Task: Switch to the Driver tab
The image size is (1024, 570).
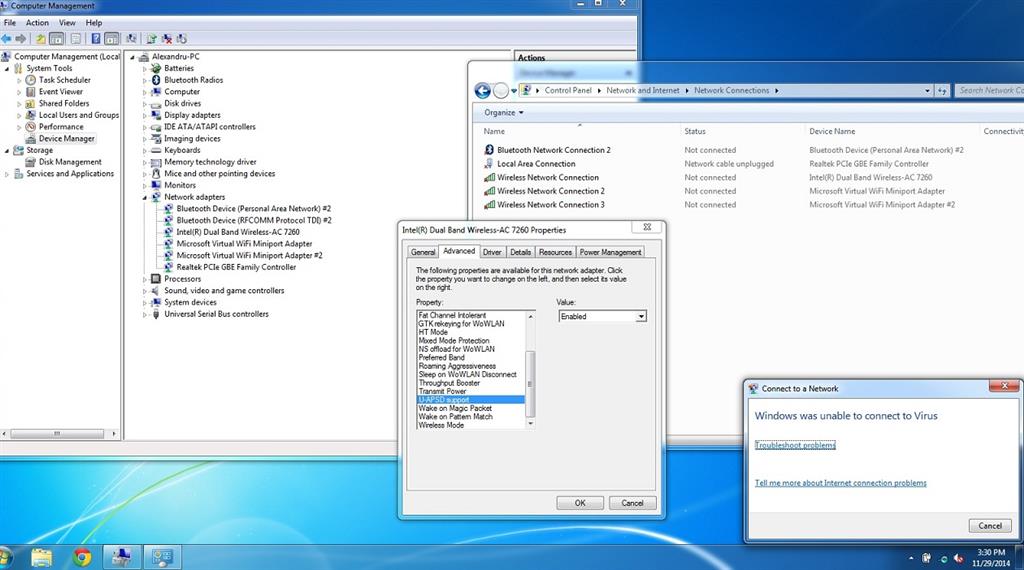Action: 492,252
